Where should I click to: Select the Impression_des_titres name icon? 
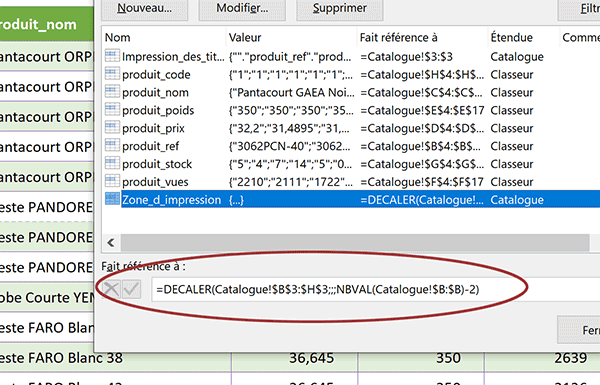click(x=112, y=56)
